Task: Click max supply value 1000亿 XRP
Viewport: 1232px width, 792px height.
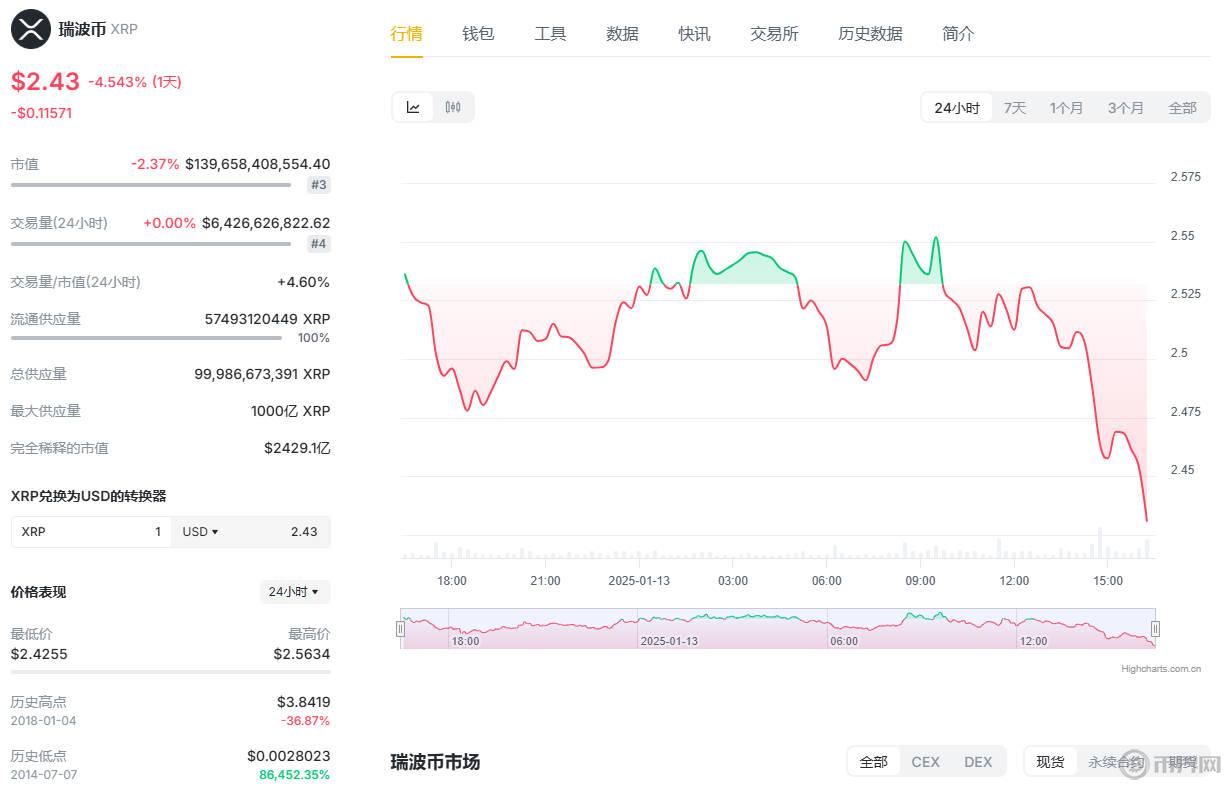Action: [290, 411]
